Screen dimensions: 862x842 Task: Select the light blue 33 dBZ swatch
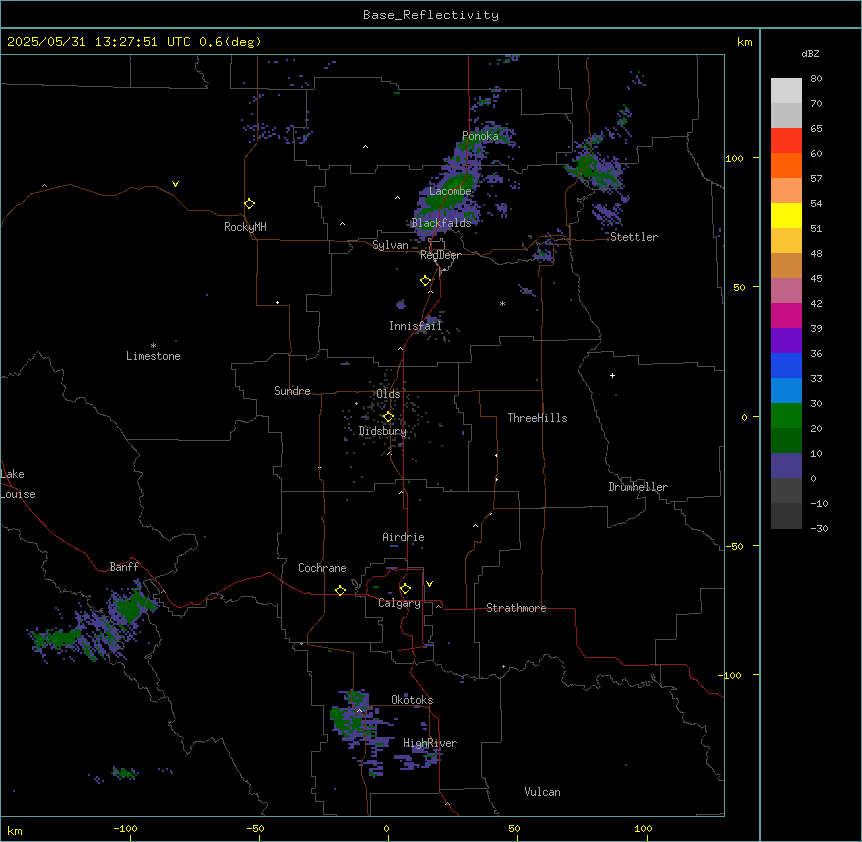tap(786, 390)
